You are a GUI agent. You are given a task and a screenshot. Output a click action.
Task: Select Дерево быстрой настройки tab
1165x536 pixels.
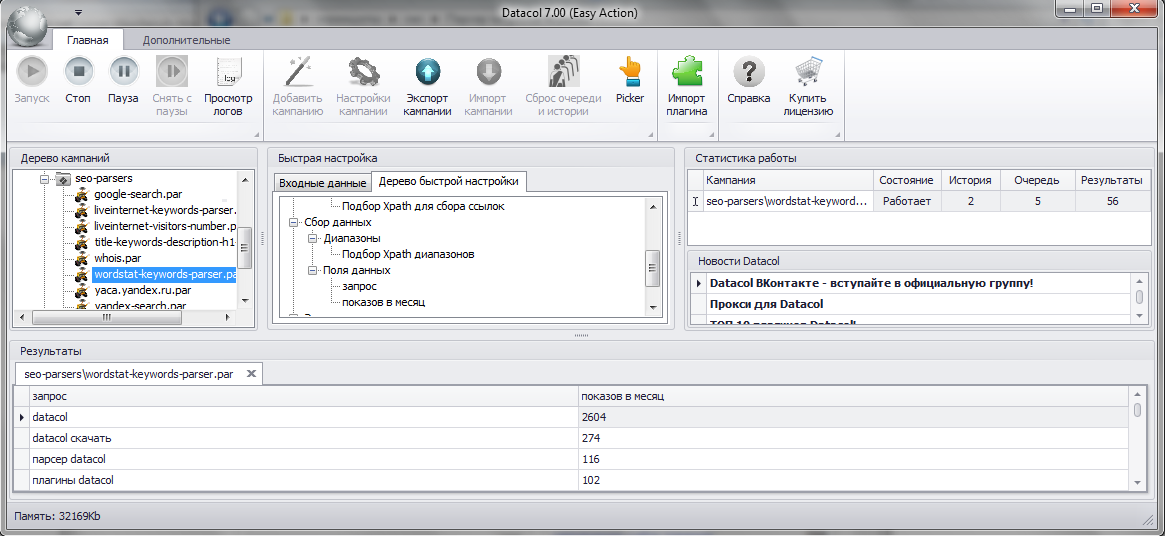(449, 182)
